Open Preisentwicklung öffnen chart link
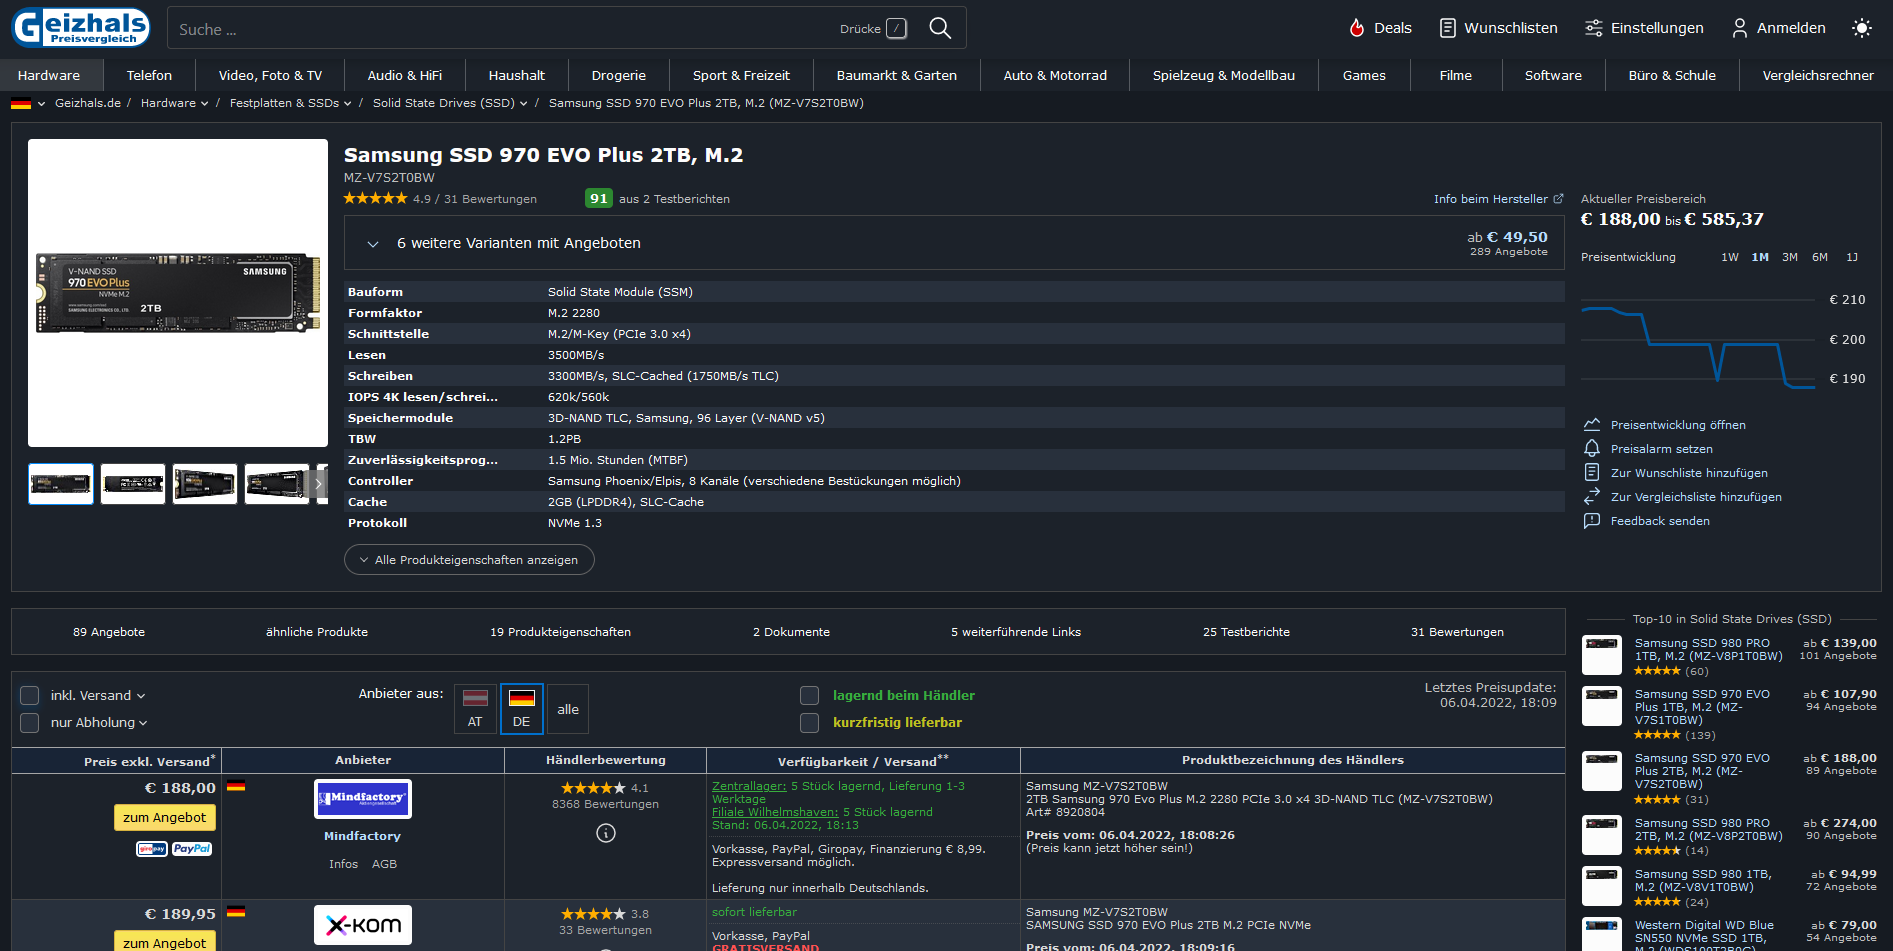The image size is (1893, 951). [1666, 425]
